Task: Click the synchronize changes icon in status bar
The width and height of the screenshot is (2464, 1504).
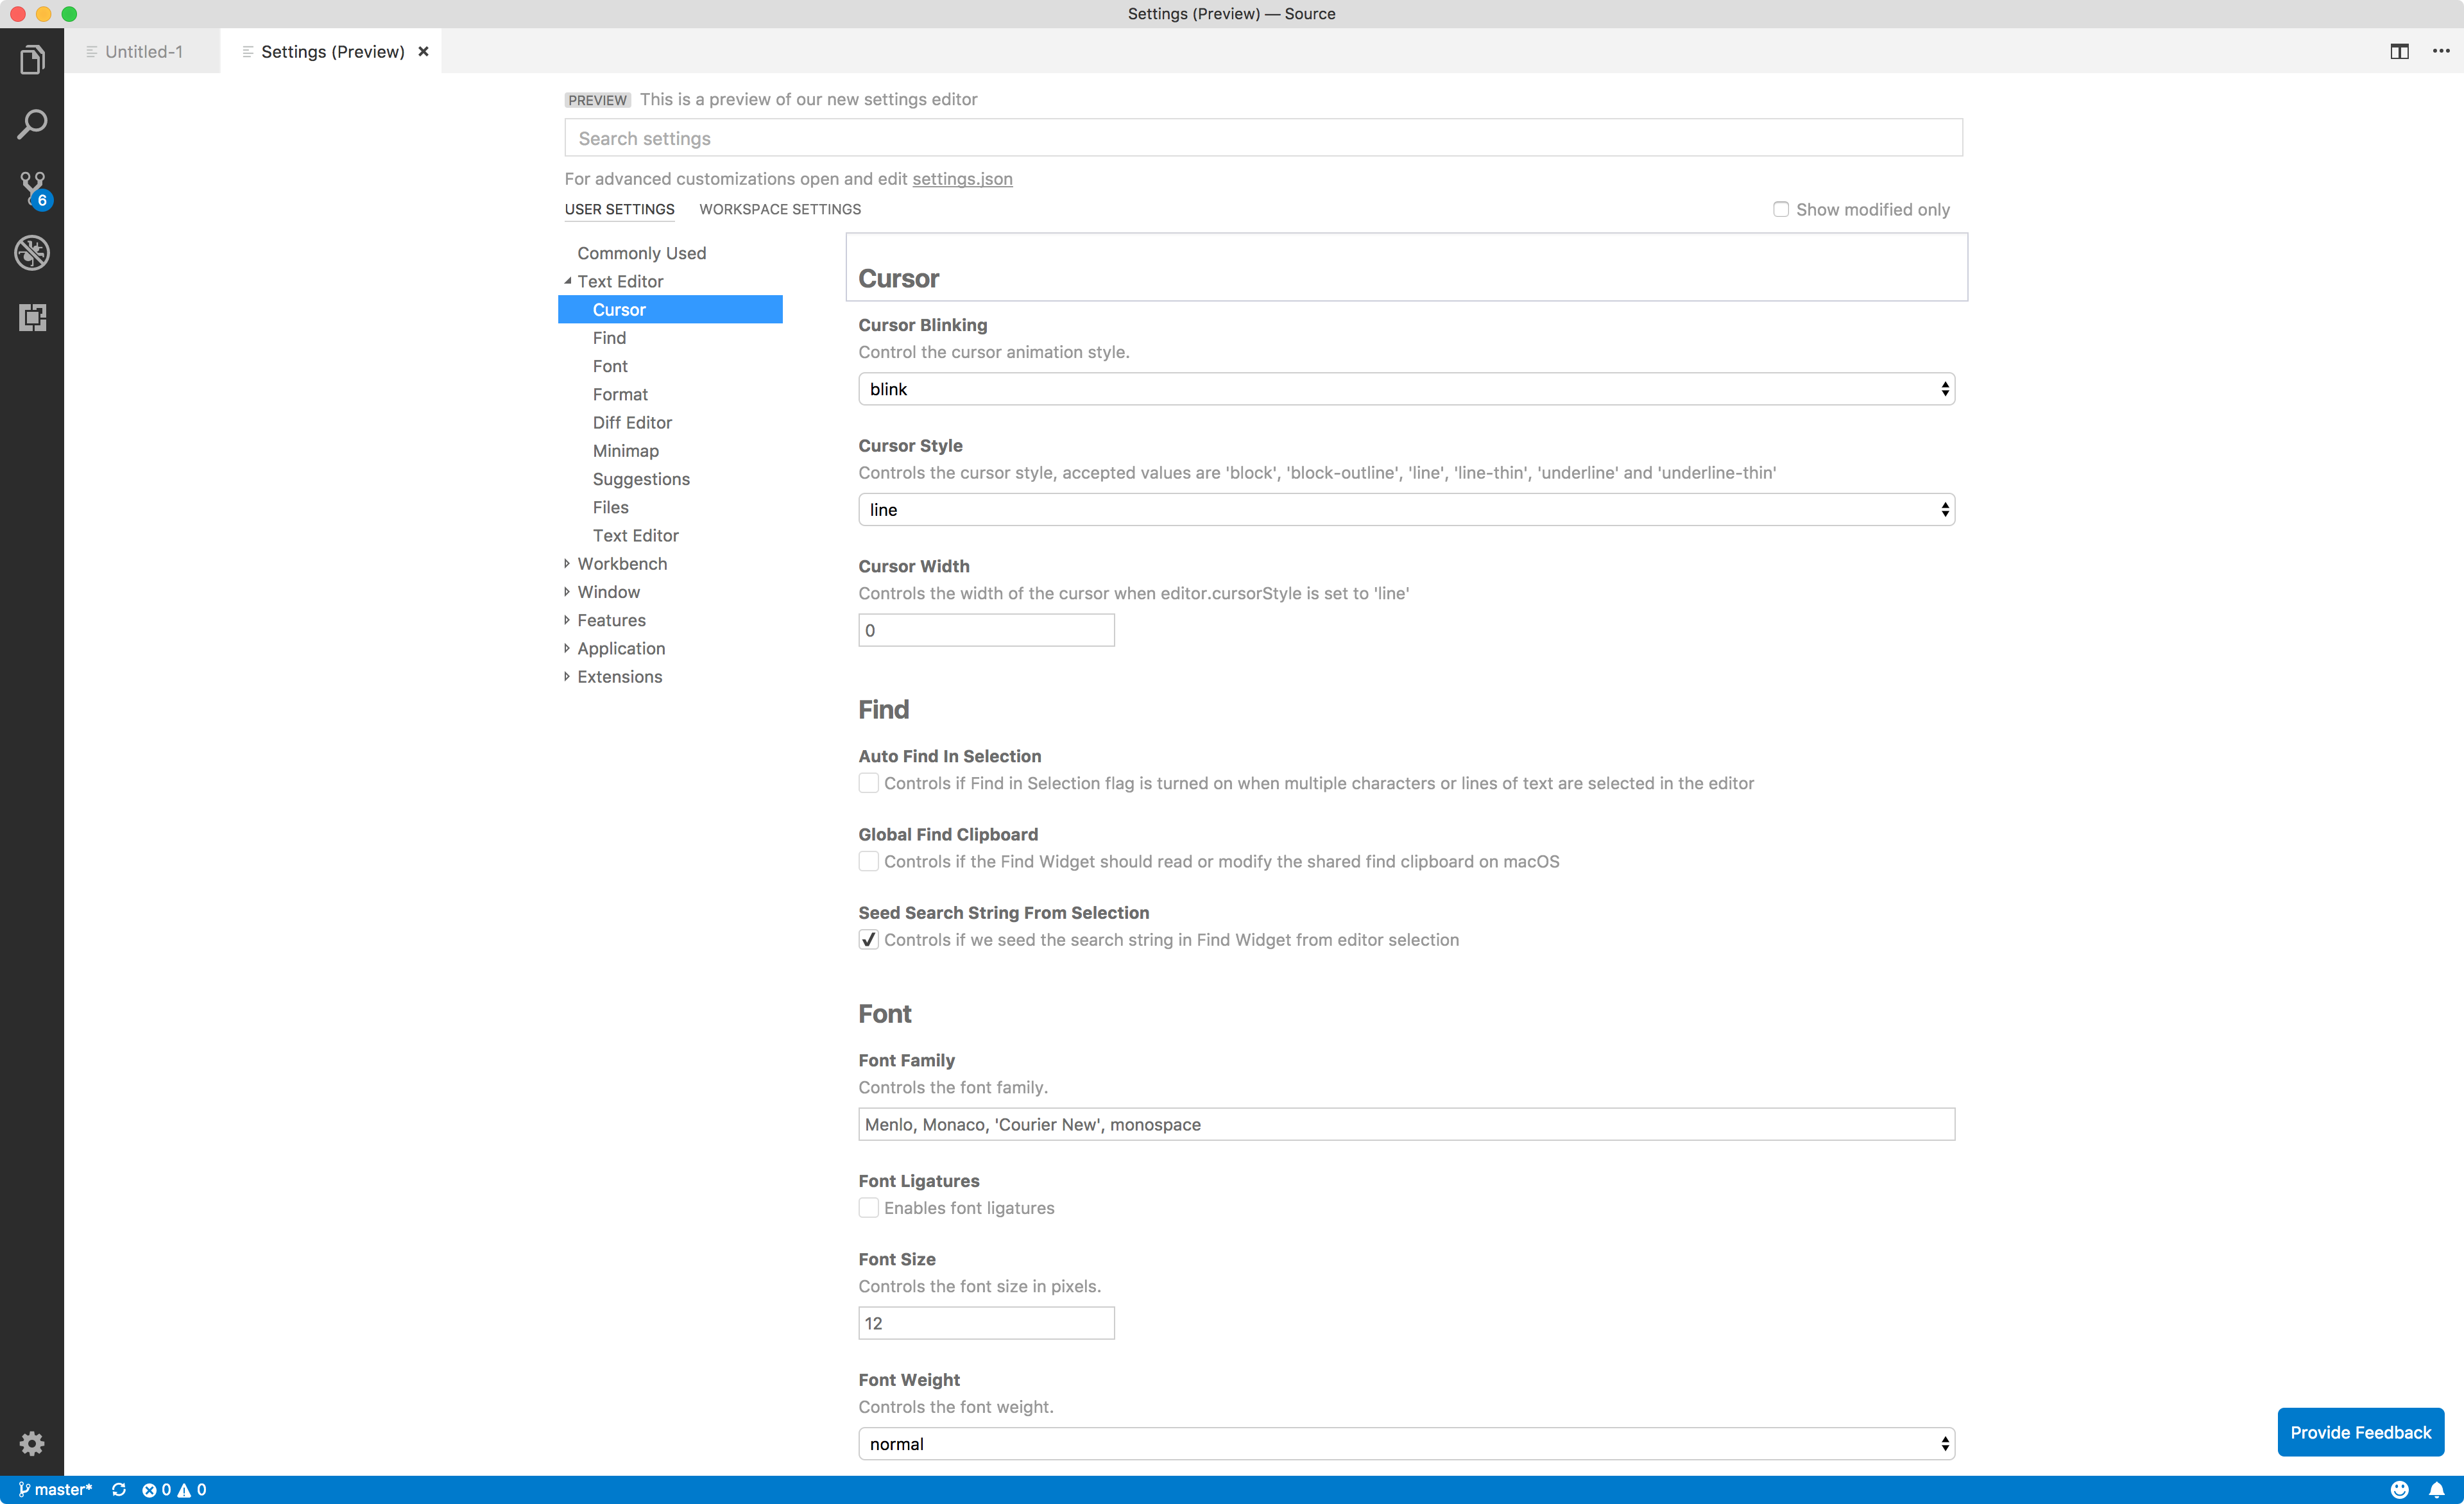Action: point(119,1489)
